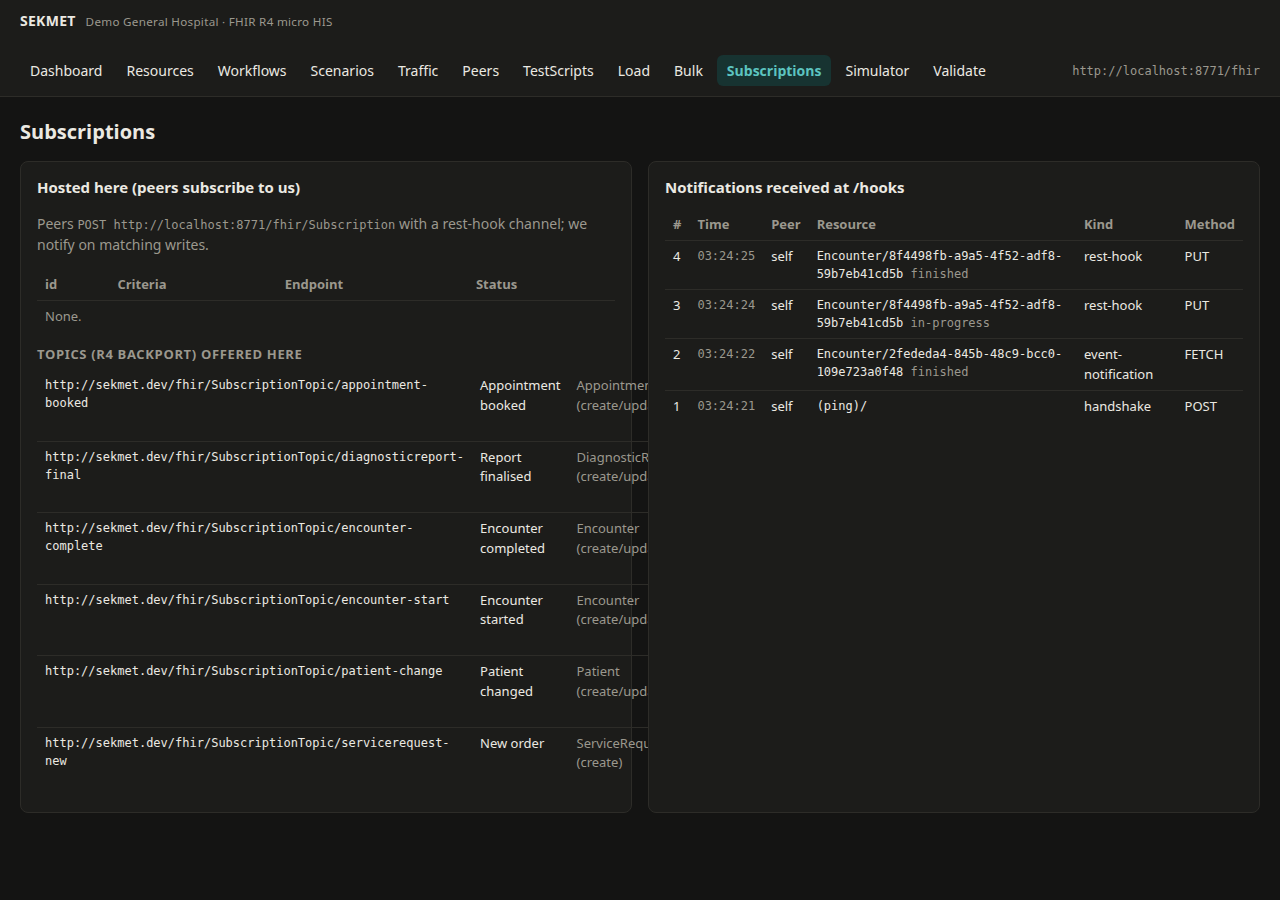Click the 'Appointment booked' topic title
Image resolution: width=1280 pixels, height=900 pixels.
pyautogui.click(x=520, y=395)
